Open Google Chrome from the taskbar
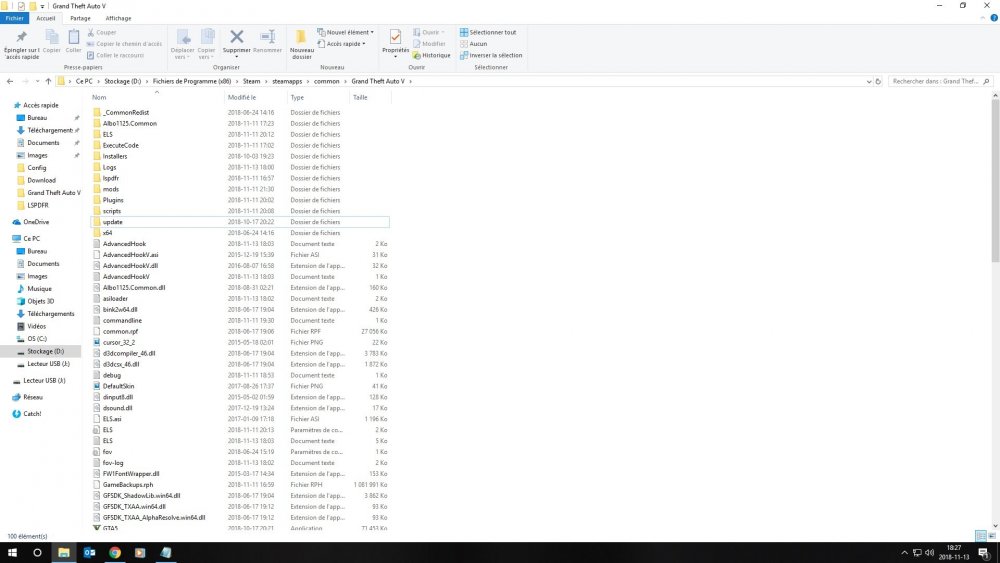Viewport: 1000px width, 563px height. (115, 553)
